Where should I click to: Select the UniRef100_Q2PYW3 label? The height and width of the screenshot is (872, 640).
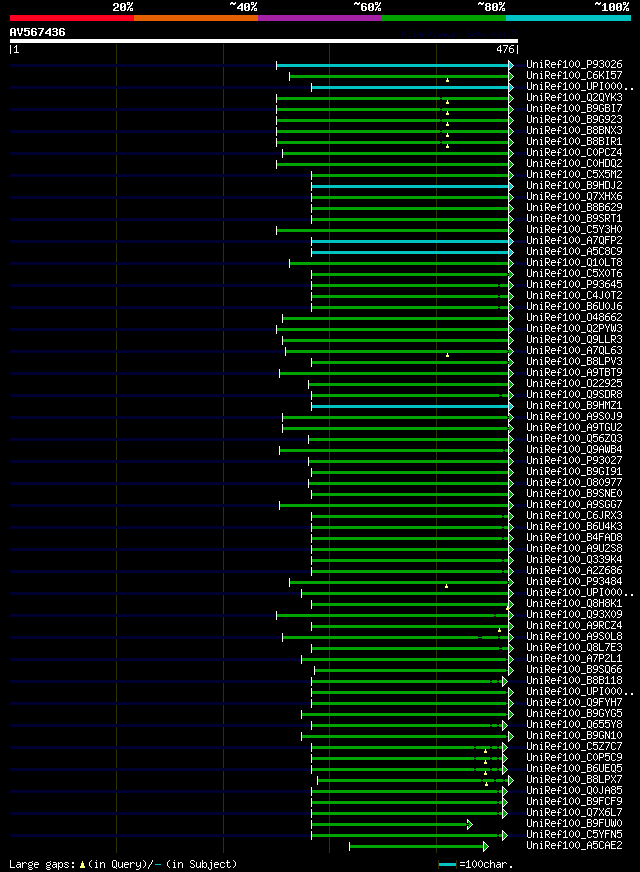(574, 329)
